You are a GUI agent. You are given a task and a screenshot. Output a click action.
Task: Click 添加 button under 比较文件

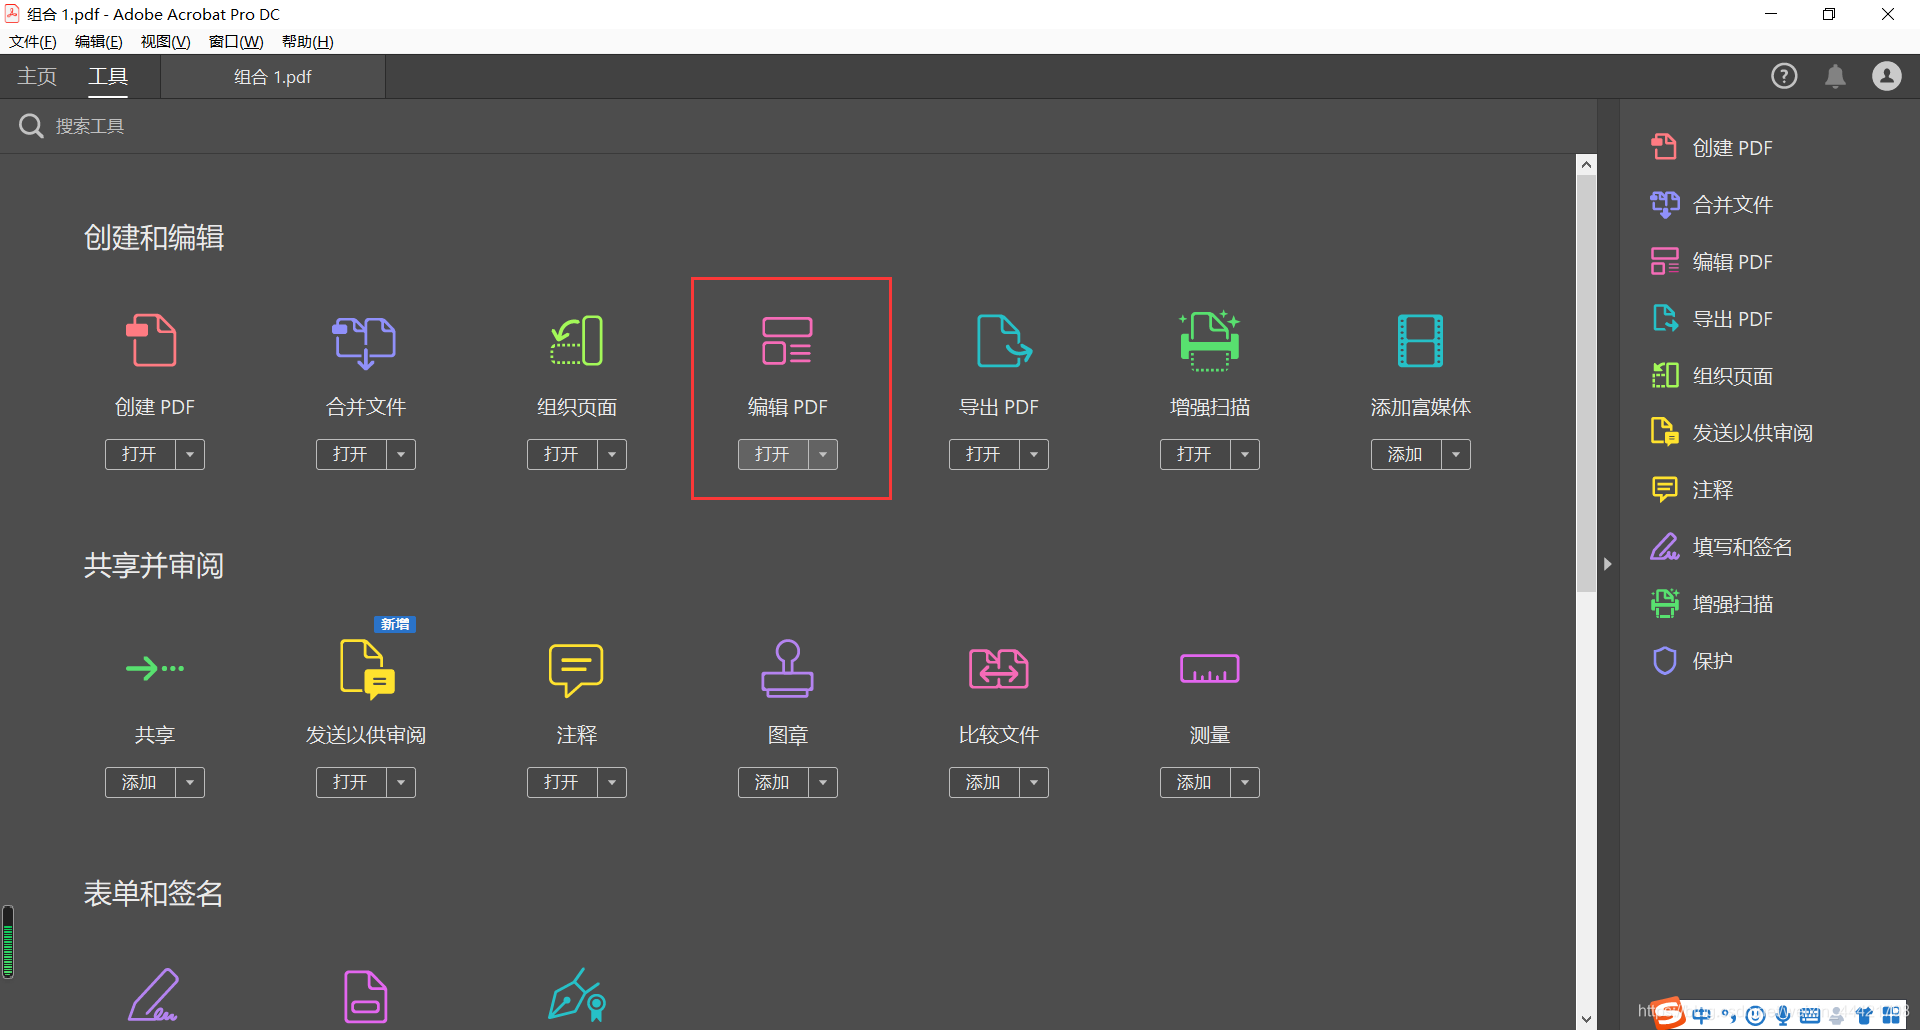click(984, 782)
